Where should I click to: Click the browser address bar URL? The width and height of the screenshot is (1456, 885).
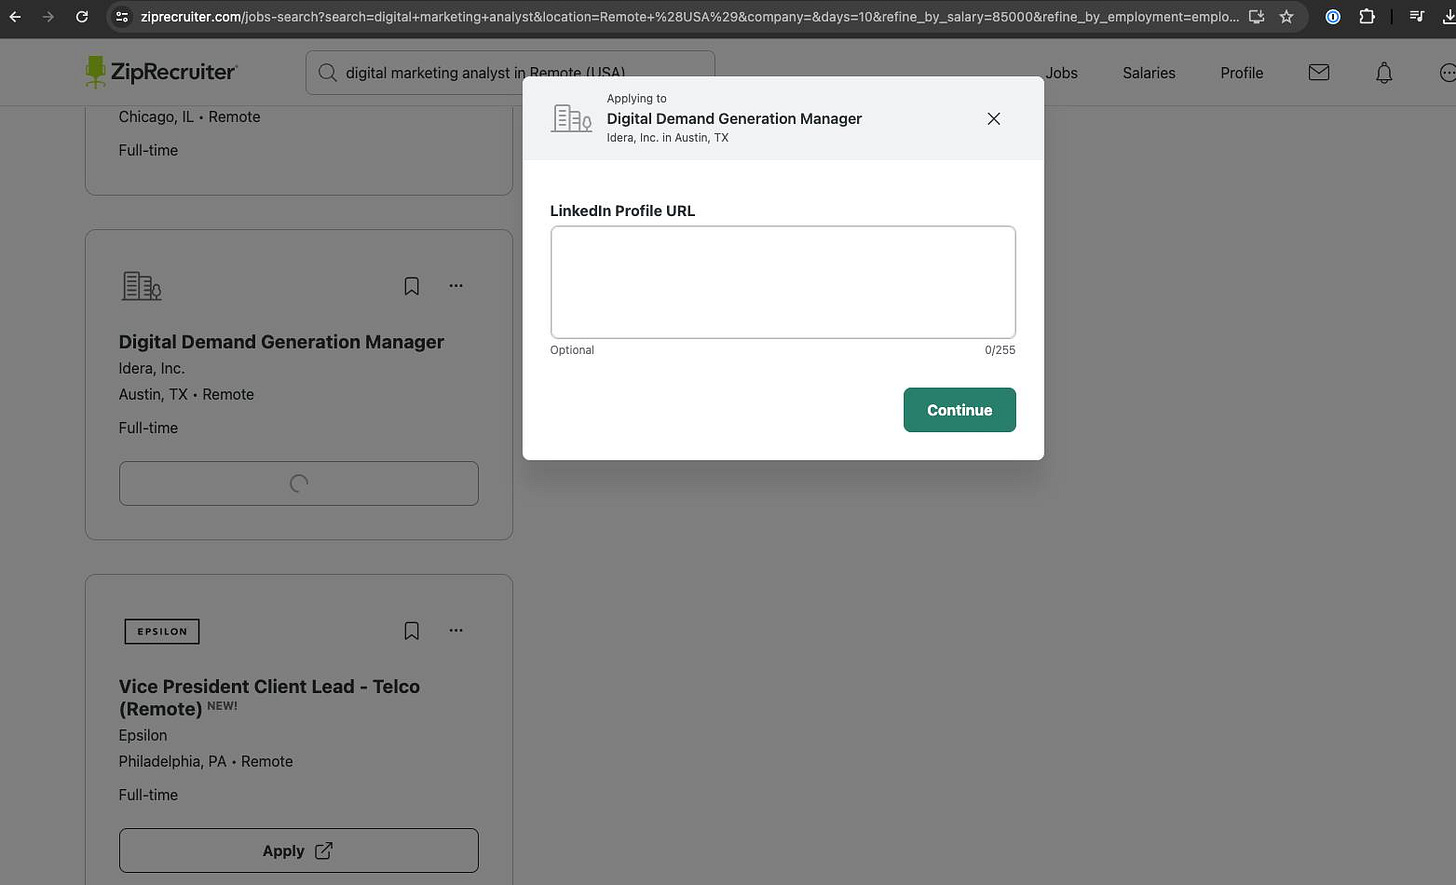click(x=688, y=17)
